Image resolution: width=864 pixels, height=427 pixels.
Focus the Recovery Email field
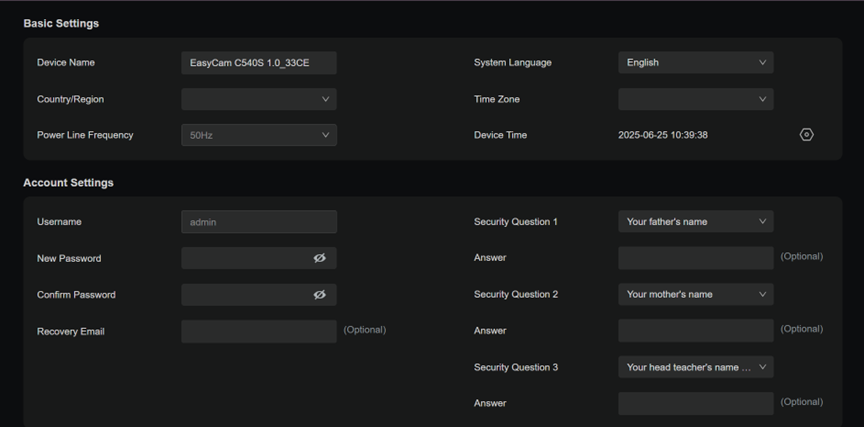tap(259, 331)
